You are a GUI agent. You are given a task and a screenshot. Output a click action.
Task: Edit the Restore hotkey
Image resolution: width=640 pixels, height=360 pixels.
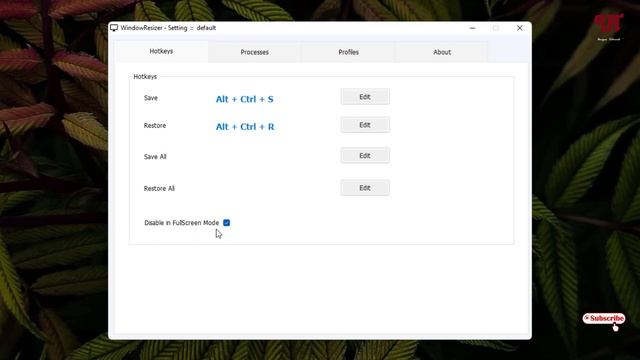click(x=365, y=125)
